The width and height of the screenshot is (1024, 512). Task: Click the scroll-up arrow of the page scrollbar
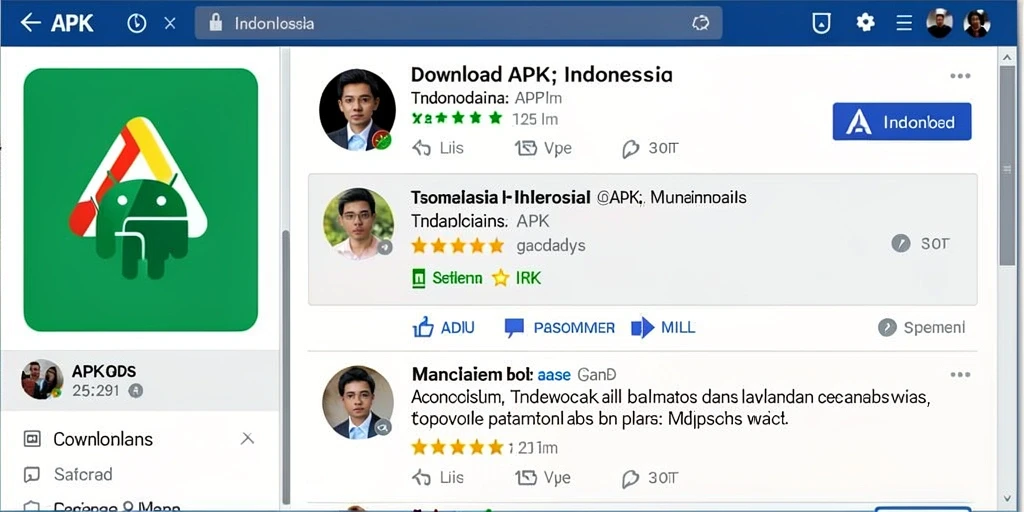1007,57
